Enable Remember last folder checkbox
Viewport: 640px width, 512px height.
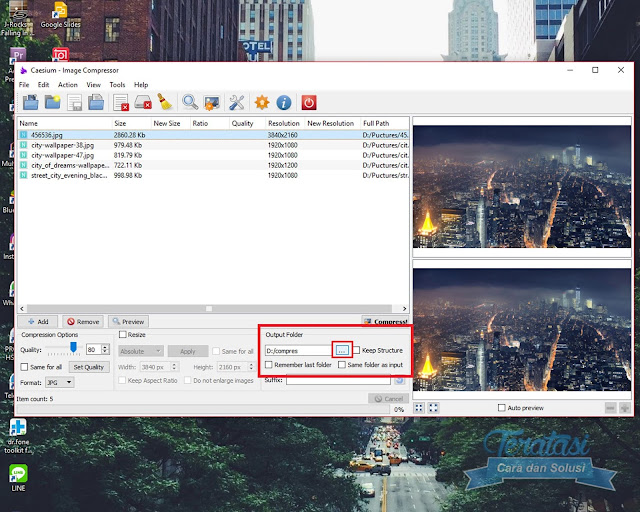[269, 365]
